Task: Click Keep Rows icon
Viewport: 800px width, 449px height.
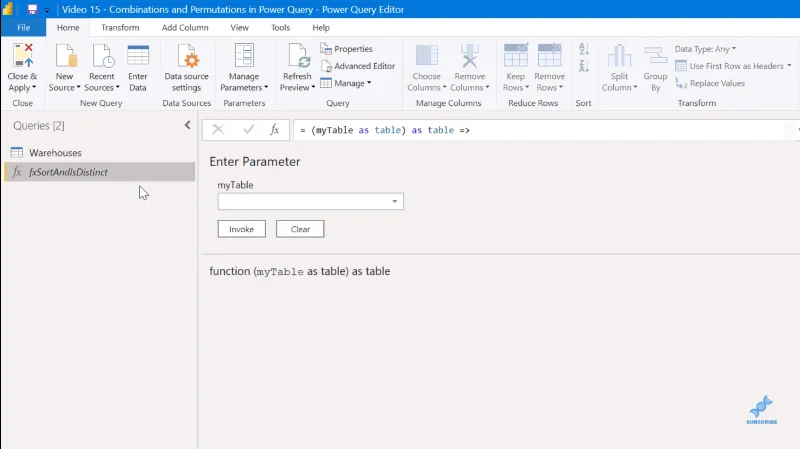Action: (515, 55)
